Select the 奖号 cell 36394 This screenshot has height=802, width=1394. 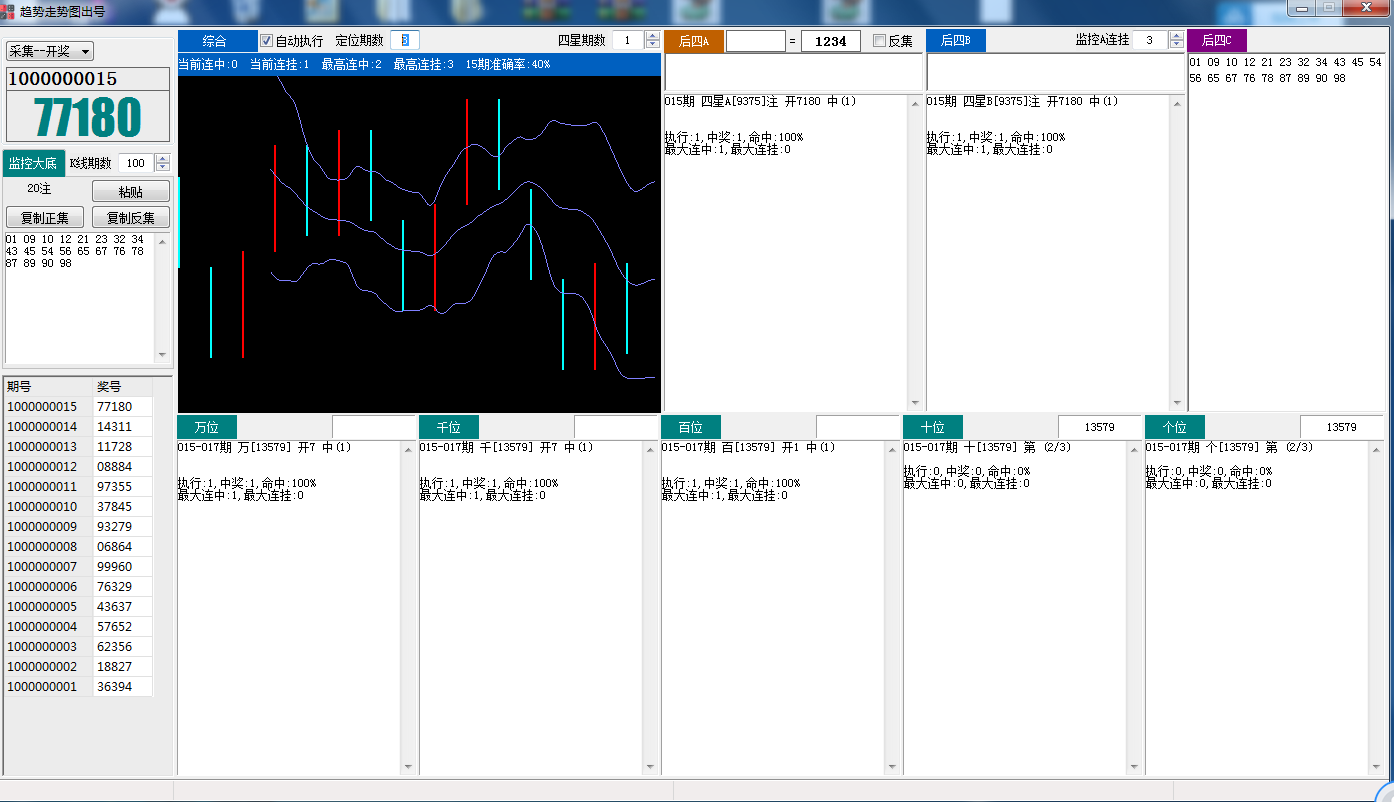pos(123,687)
